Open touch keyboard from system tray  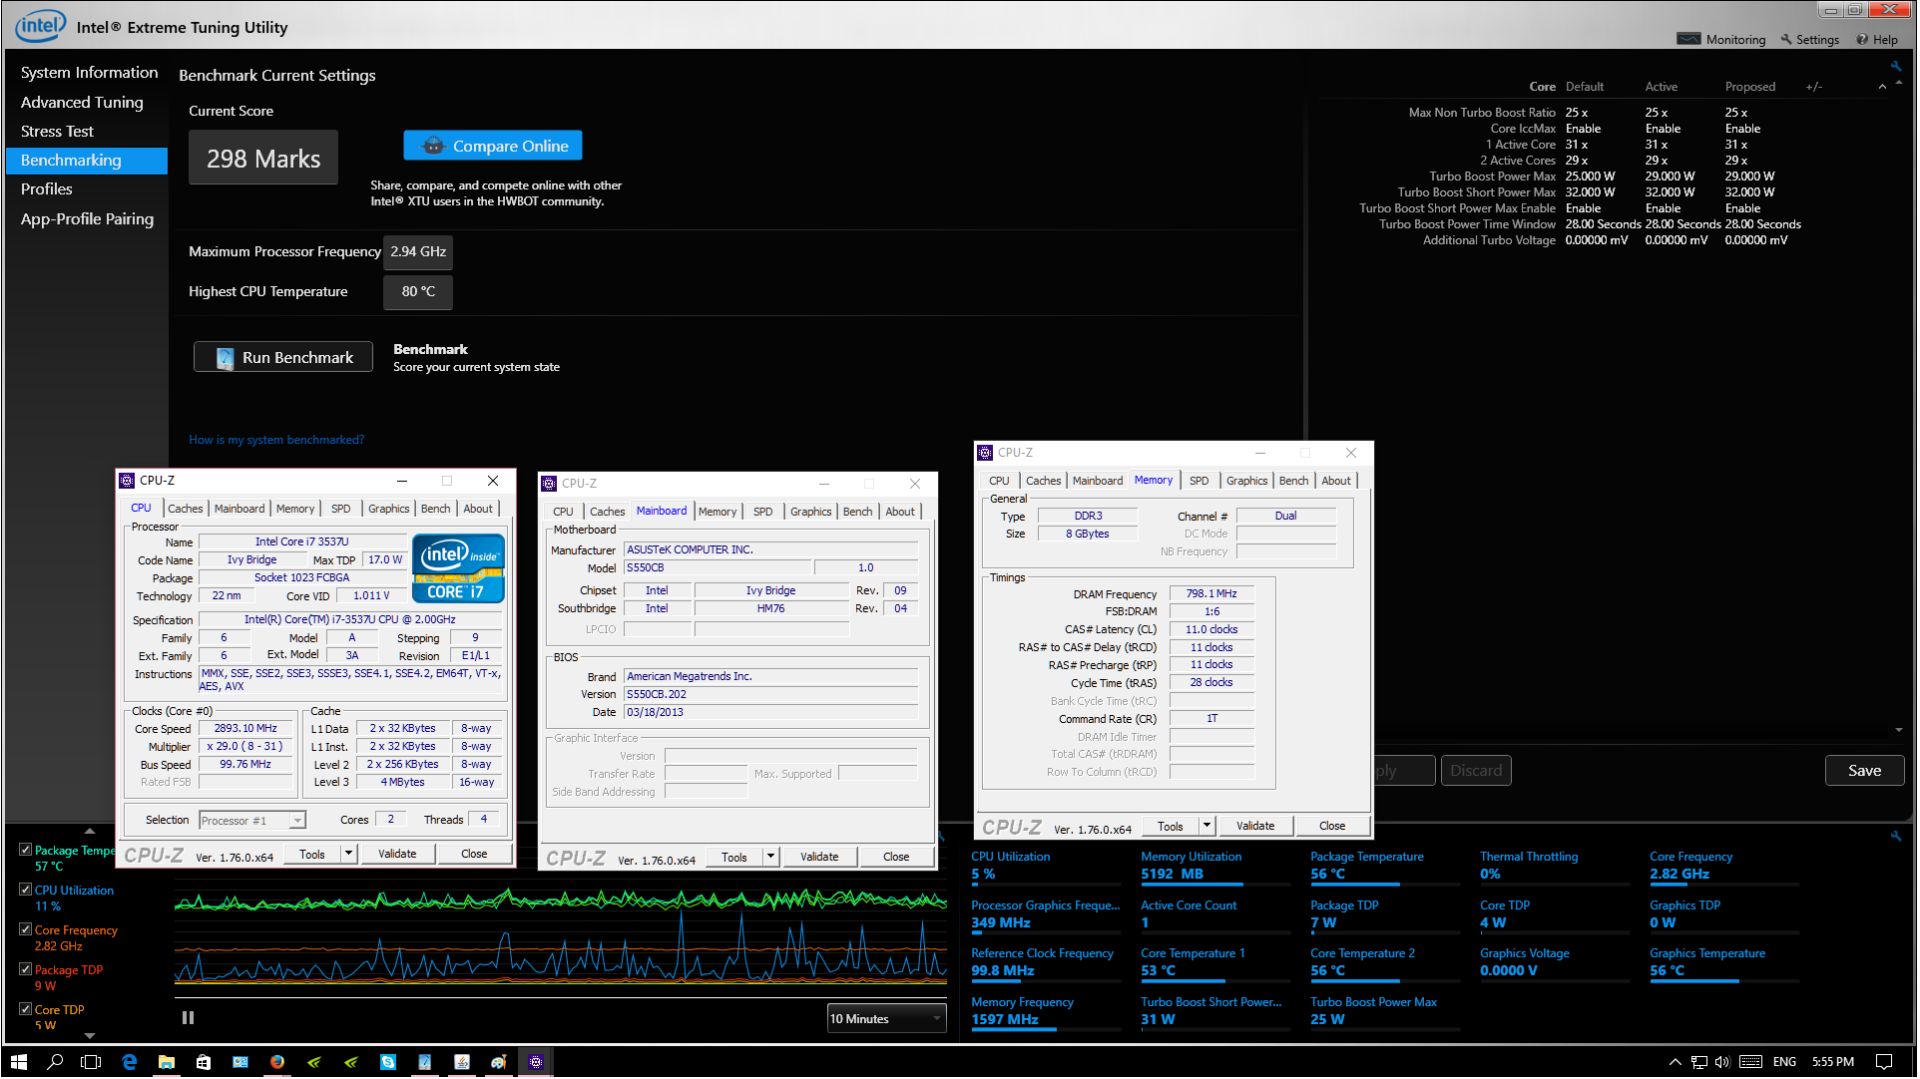pyautogui.click(x=1751, y=1061)
